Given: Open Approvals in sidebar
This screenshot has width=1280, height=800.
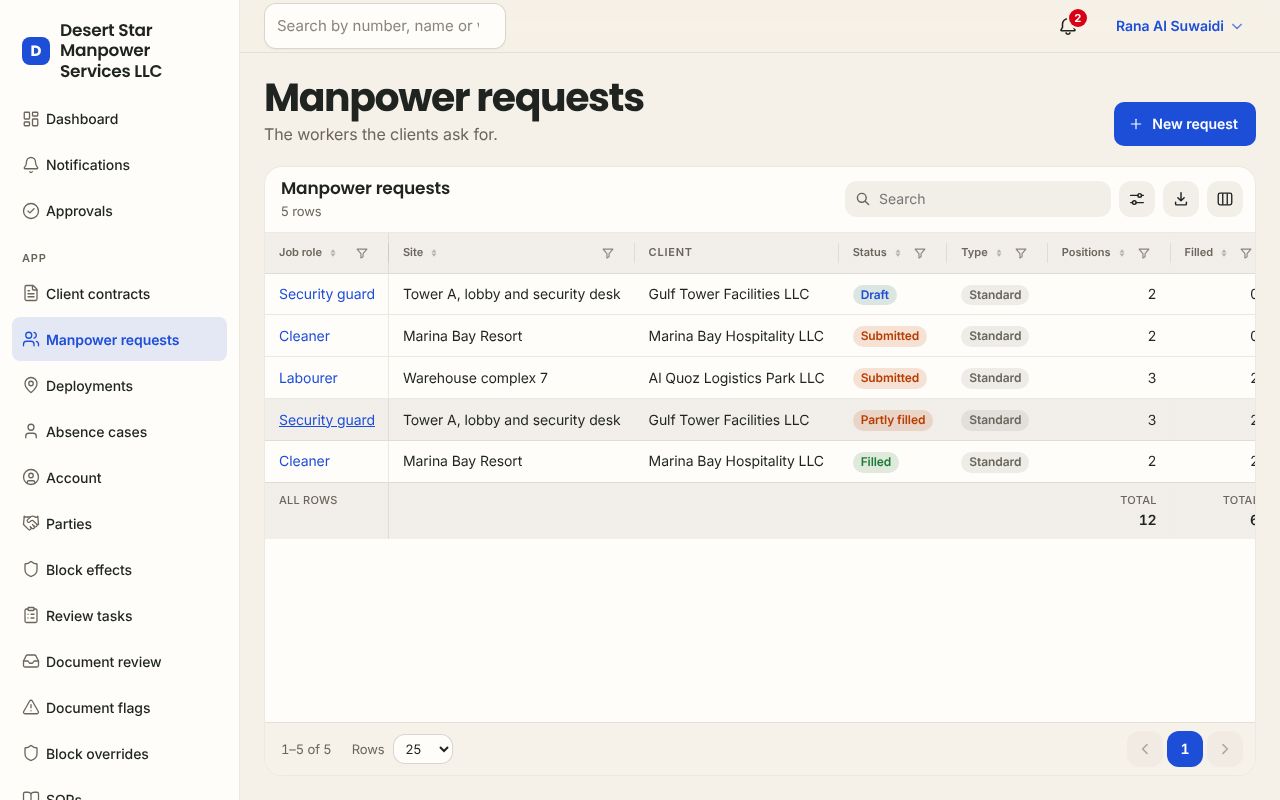Looking at the screenshot, I should coord(119,211).
